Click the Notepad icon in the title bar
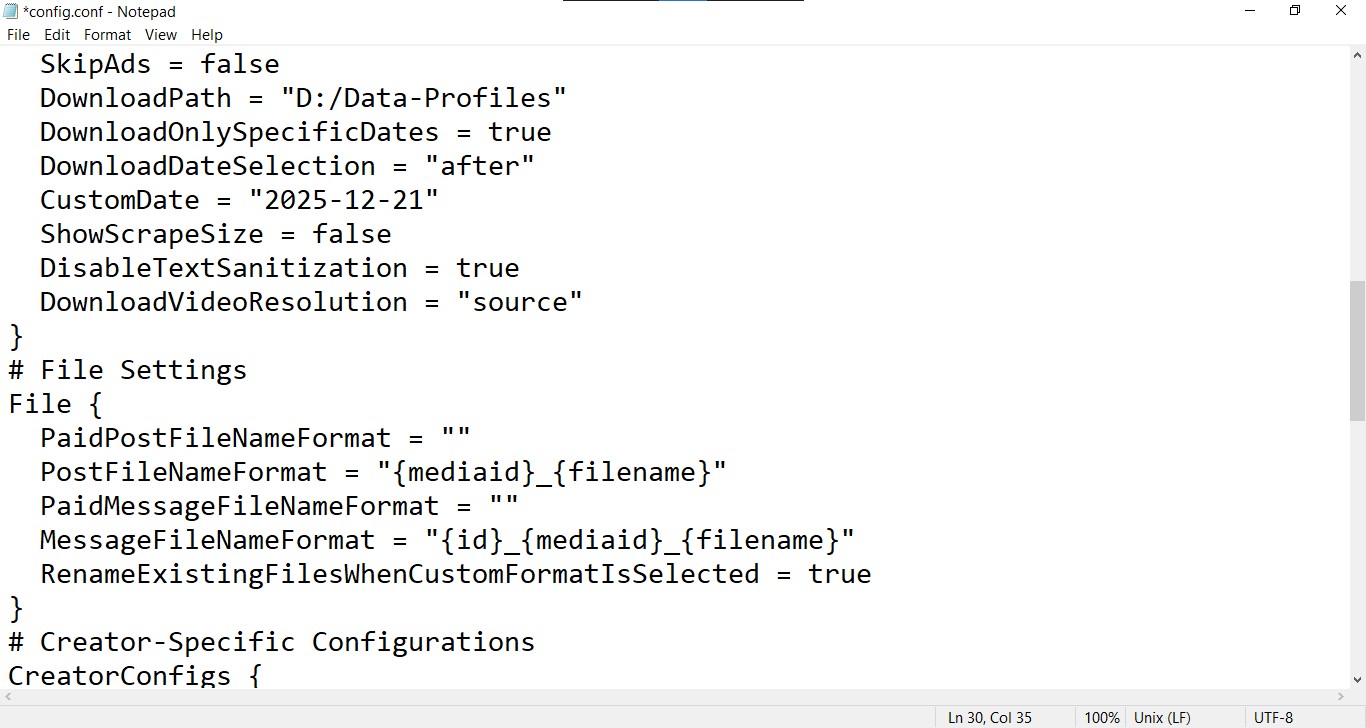1366x728 pixels. 11,11
